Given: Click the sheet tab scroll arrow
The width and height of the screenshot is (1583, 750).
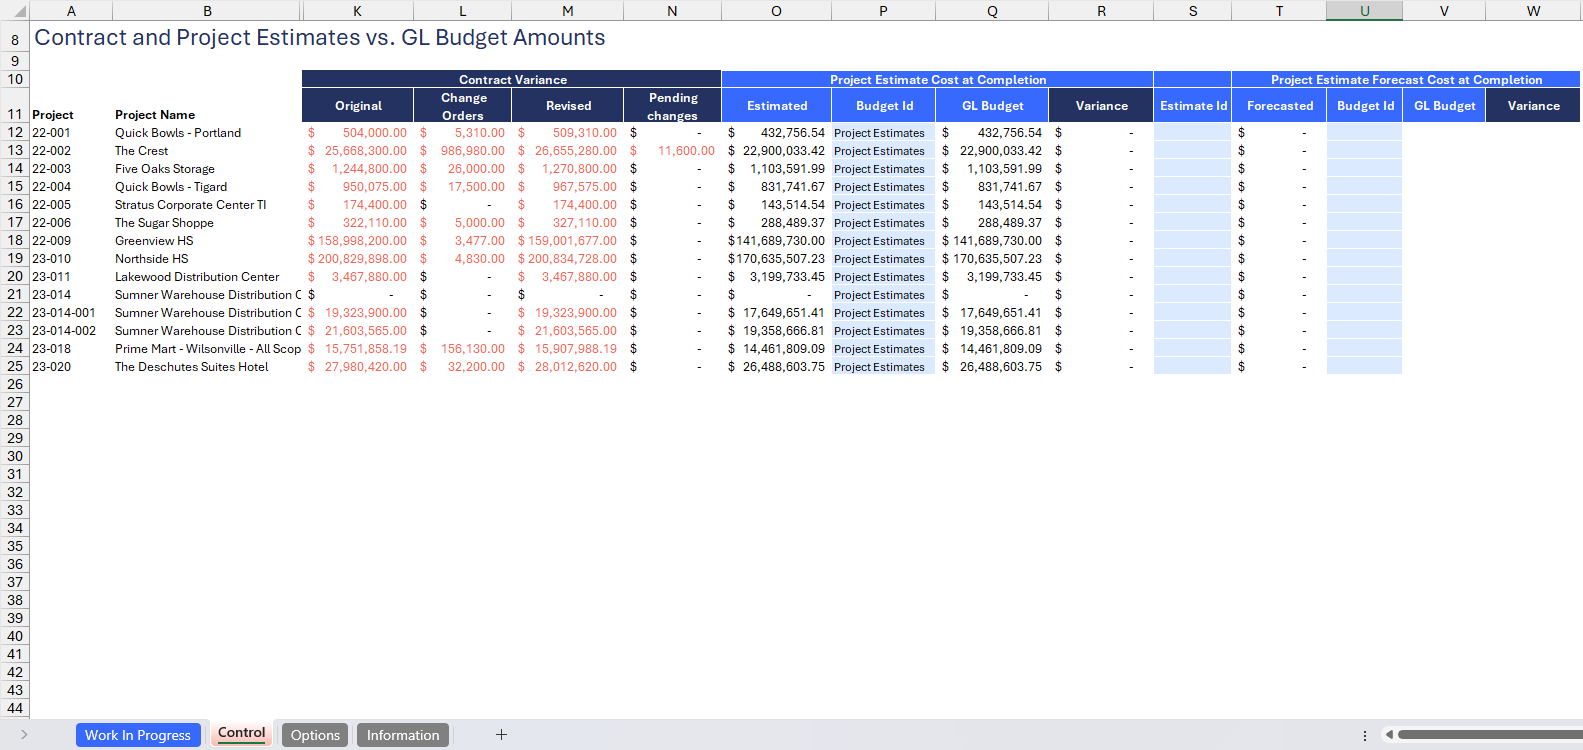Looking at the screenshot, I should tap(23, 735).
